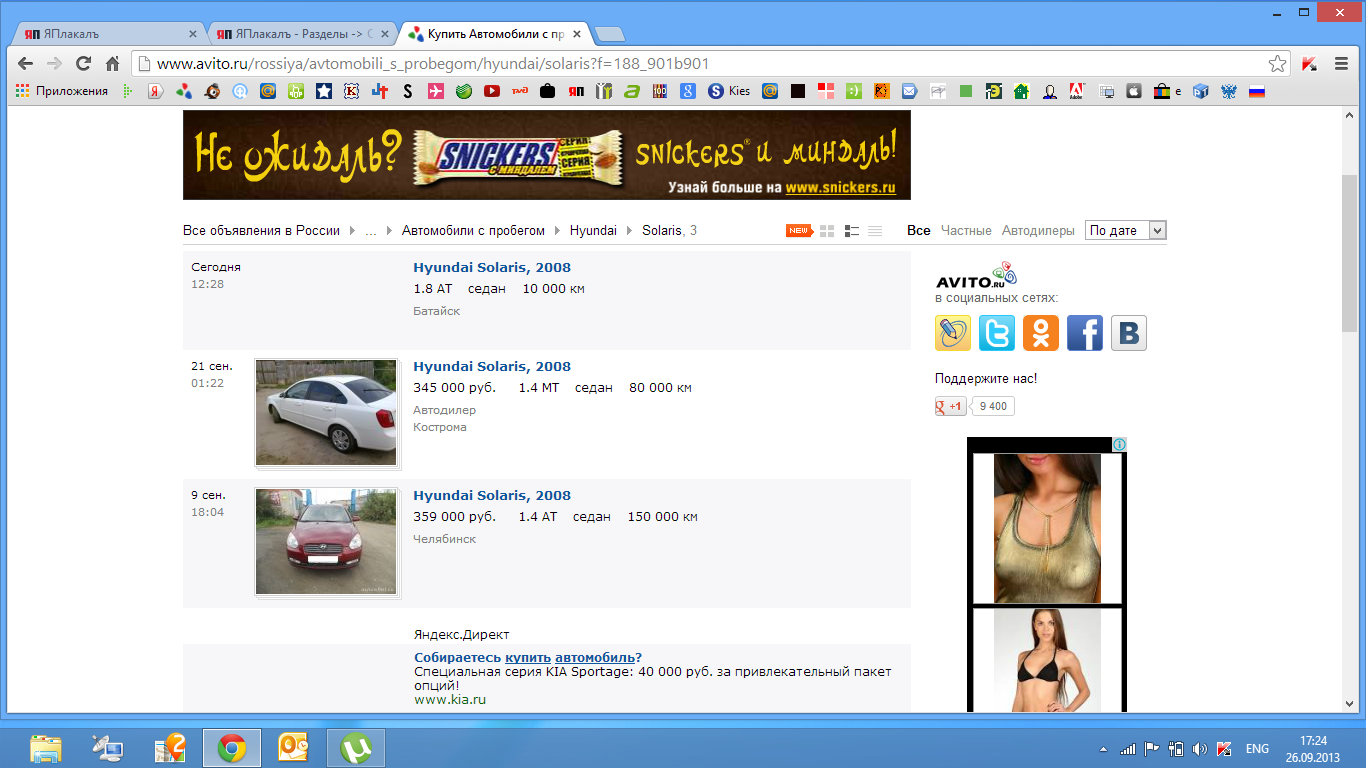Open the 'По дате' sort dropdown
Image resolution: width=1366 pixels, height=768 pixels.
1126,230
